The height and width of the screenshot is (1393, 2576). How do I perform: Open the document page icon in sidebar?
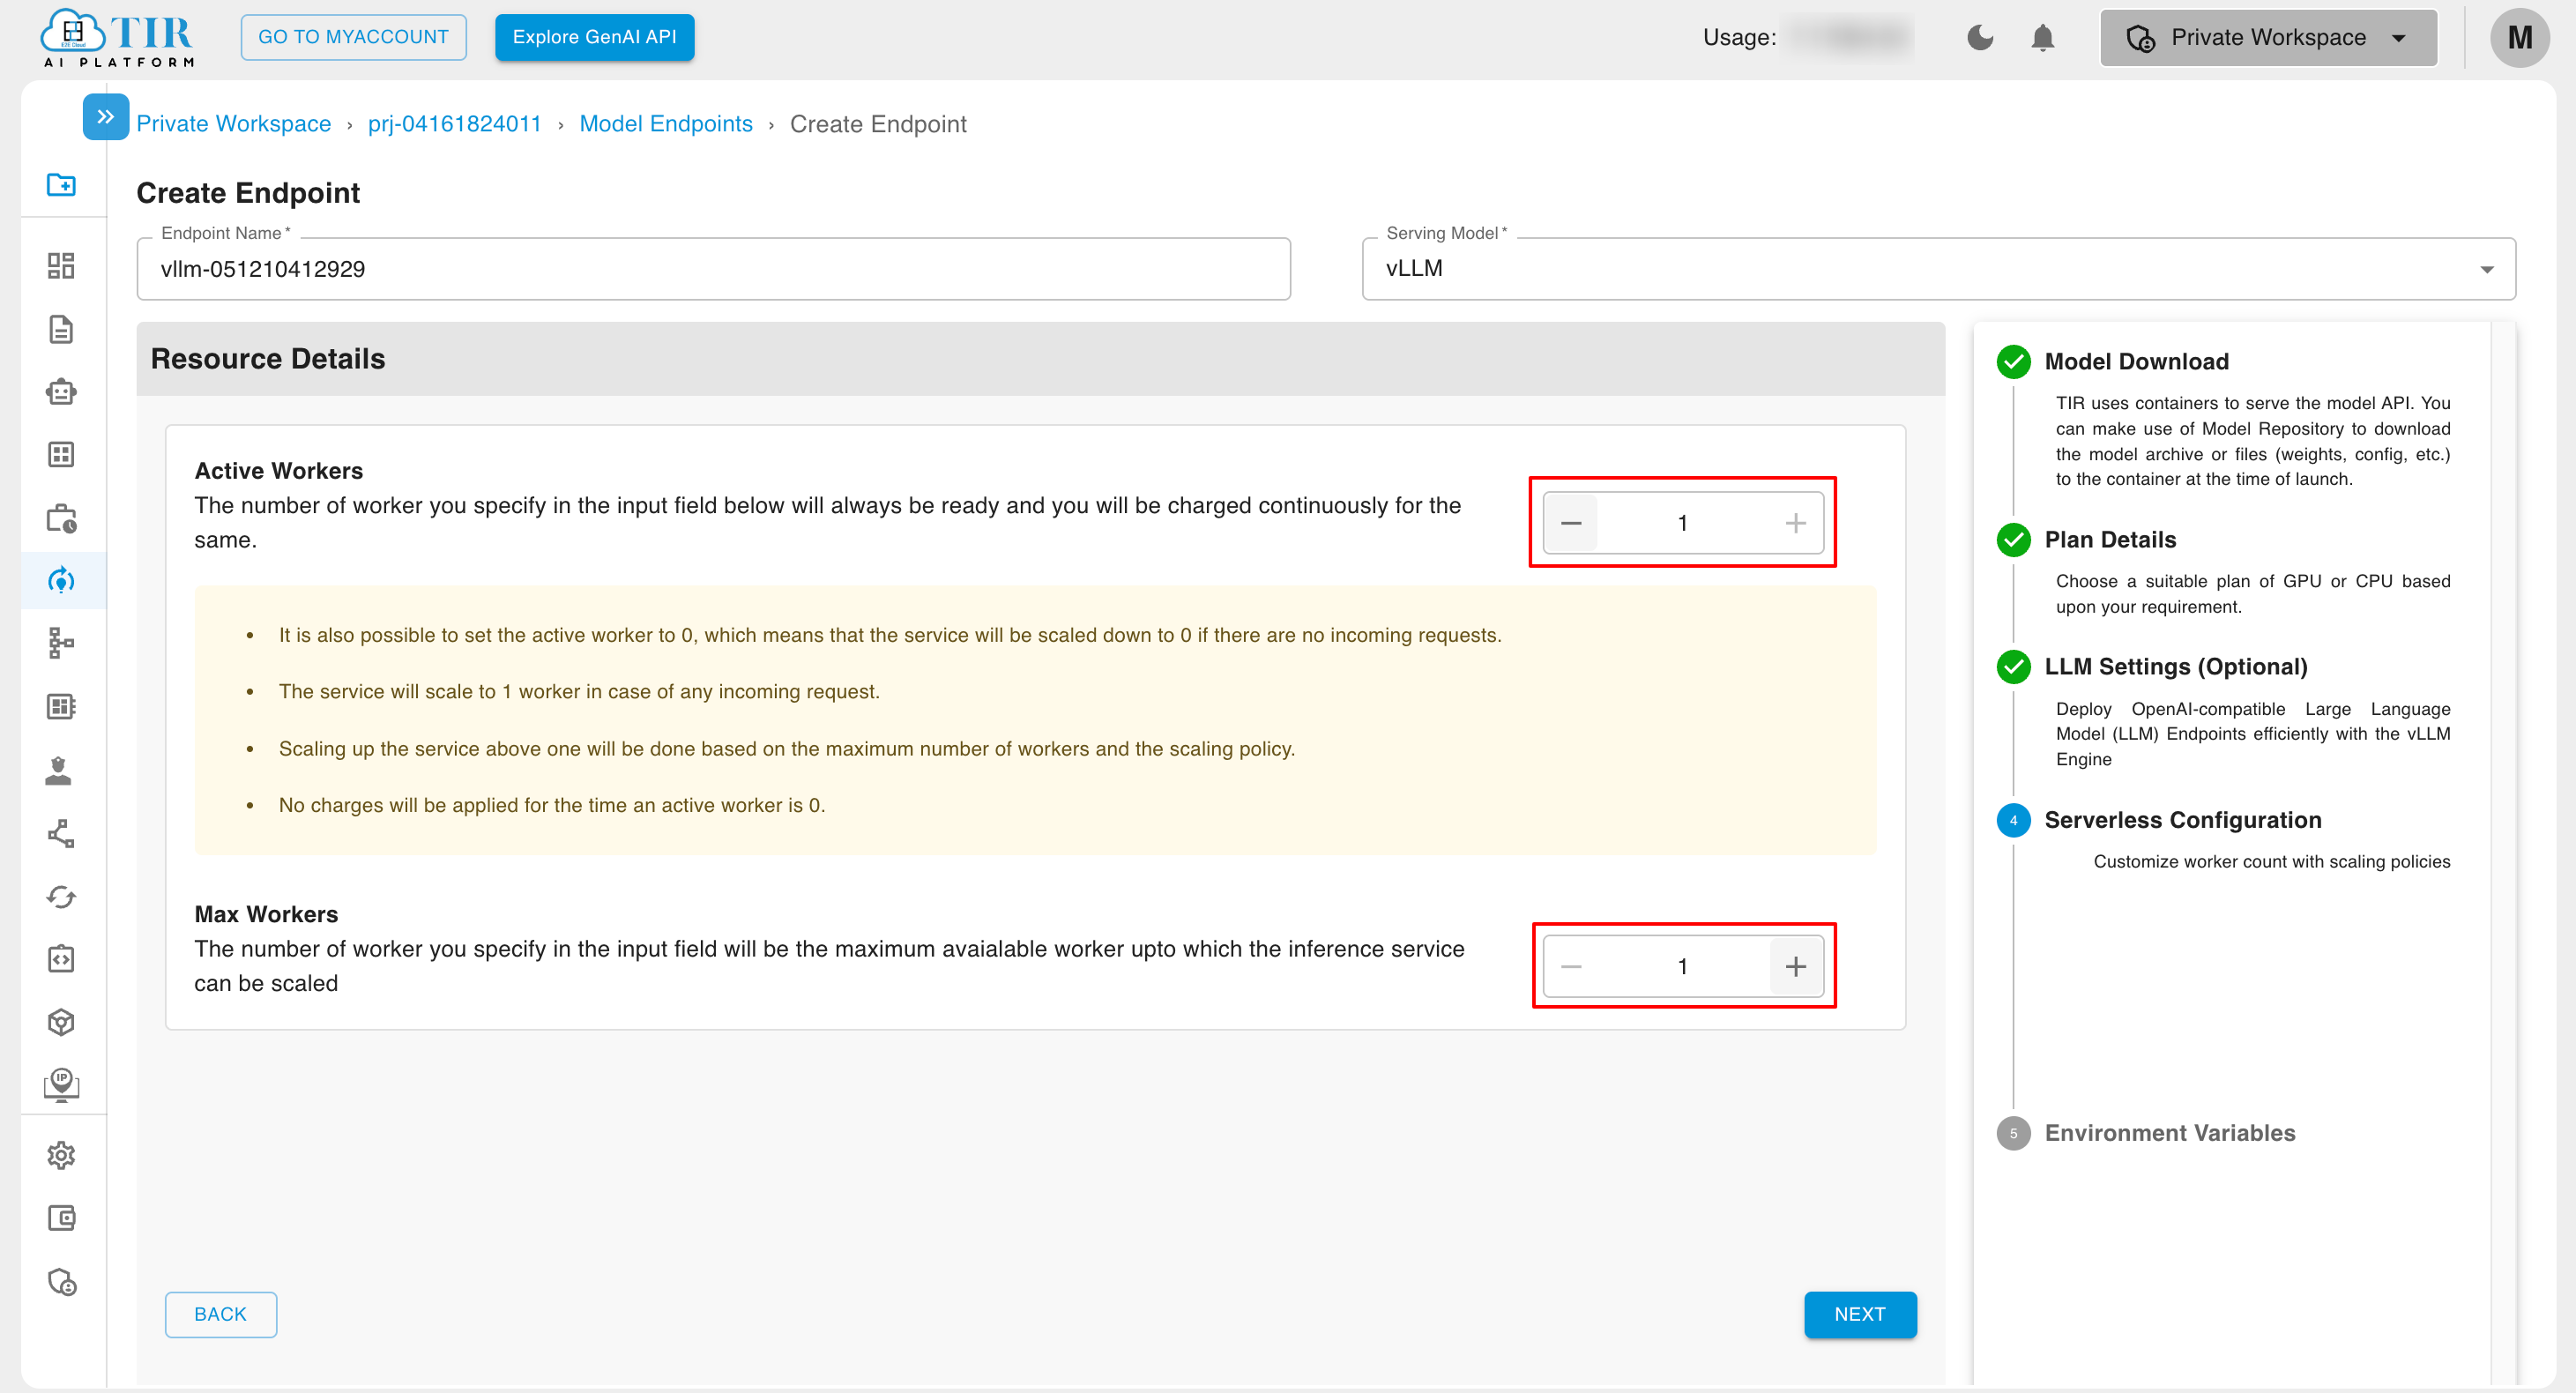(x=61, y=329)
